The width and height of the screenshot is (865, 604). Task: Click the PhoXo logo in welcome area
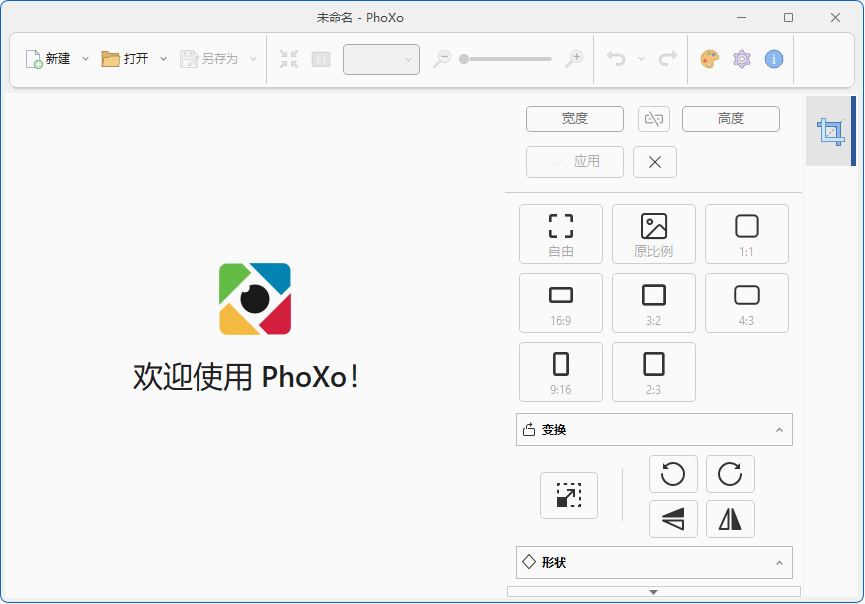[x=255, y=299]
